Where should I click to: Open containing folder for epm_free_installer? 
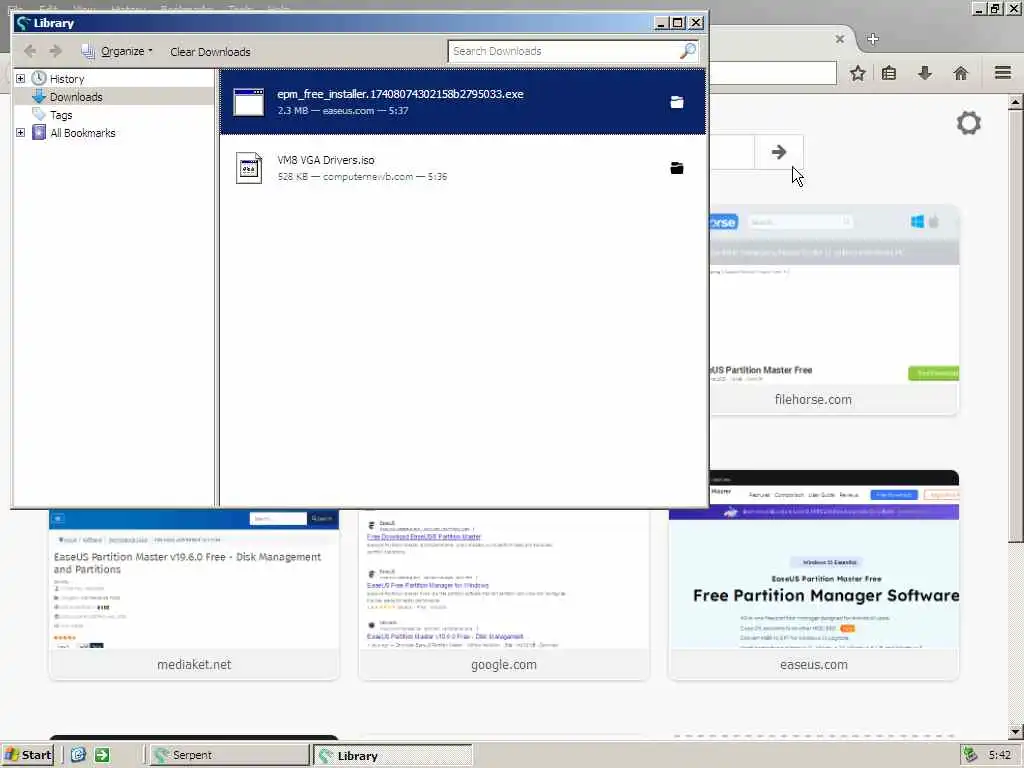pyautogui.click(x=677, y=102)
